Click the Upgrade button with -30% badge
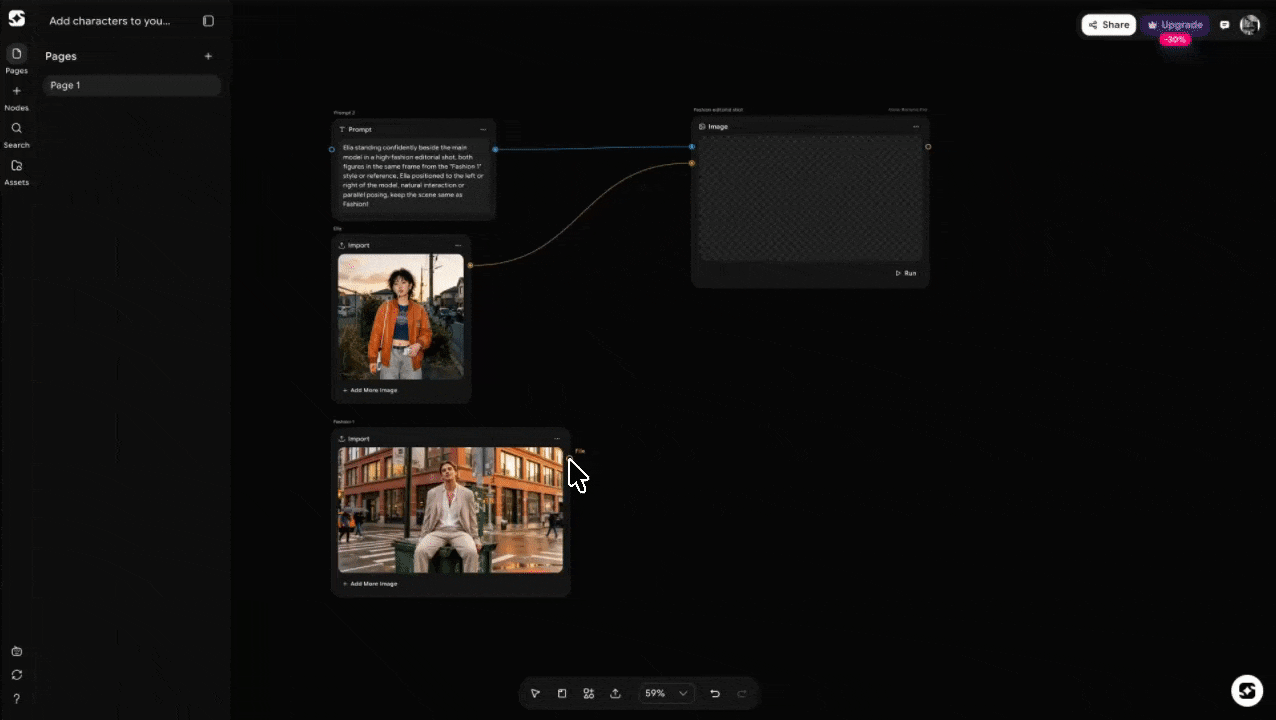This screenshot has width=1276, height=720. (x=1175, y=24)
